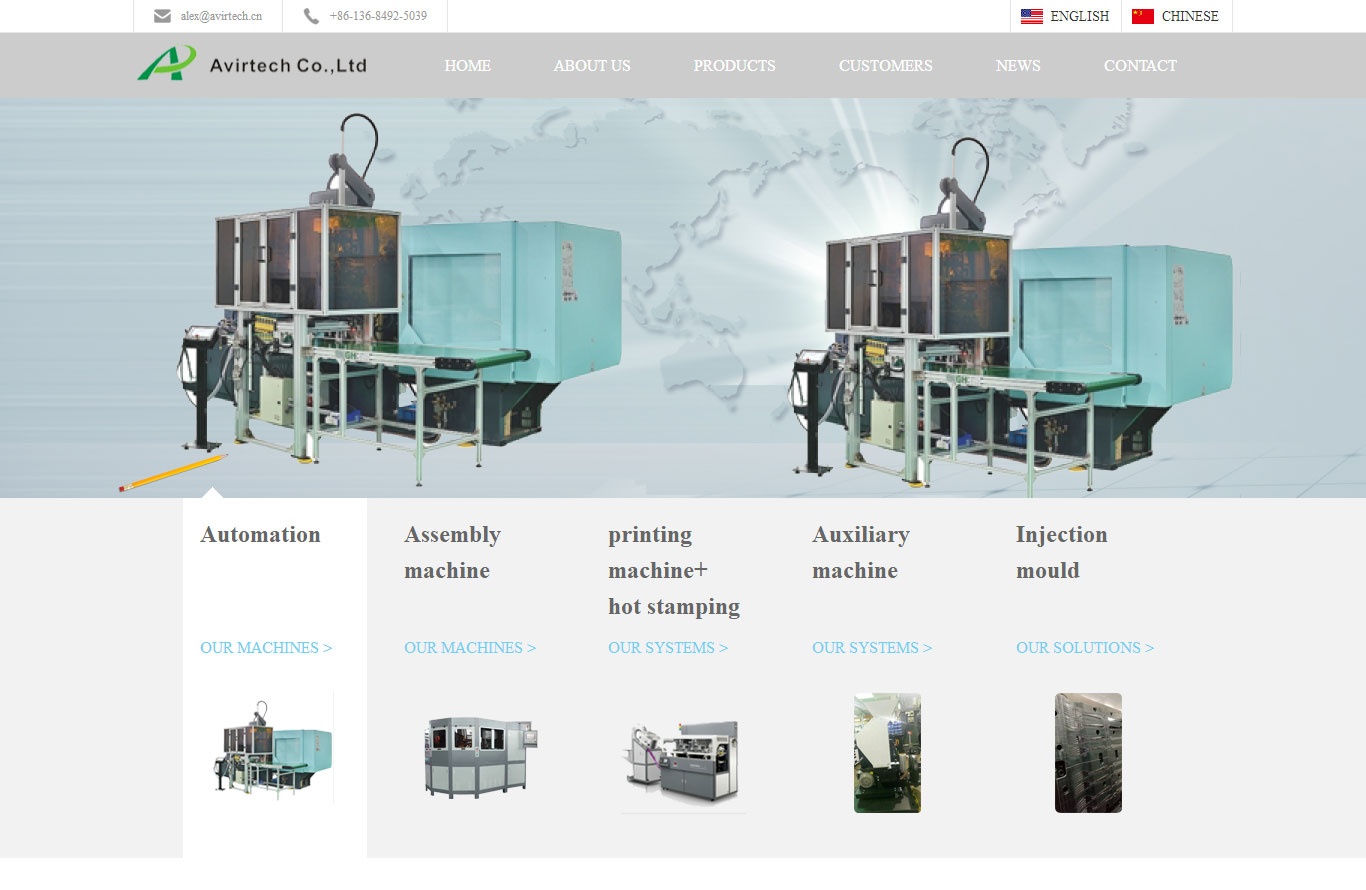The width and height of the screenshot is (1366, 890).
Task: Open the PRODUCTS menu
Action: [734, 66]
